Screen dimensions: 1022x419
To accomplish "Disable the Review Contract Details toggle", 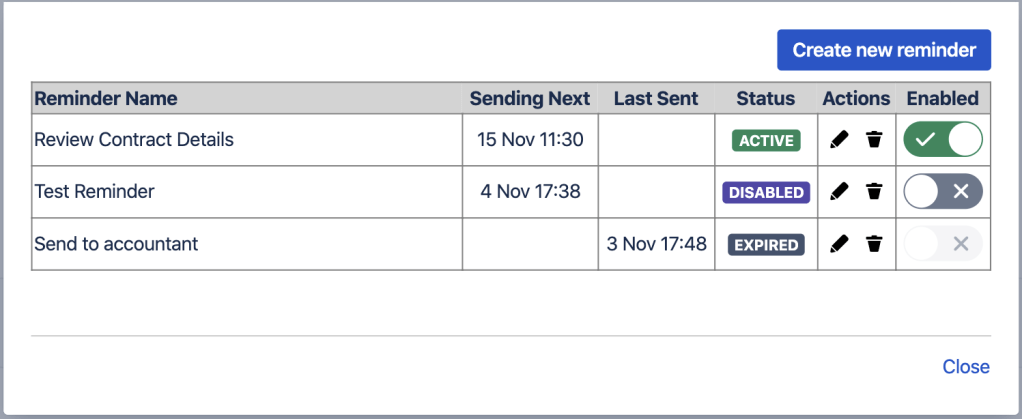I will point(943,140).
